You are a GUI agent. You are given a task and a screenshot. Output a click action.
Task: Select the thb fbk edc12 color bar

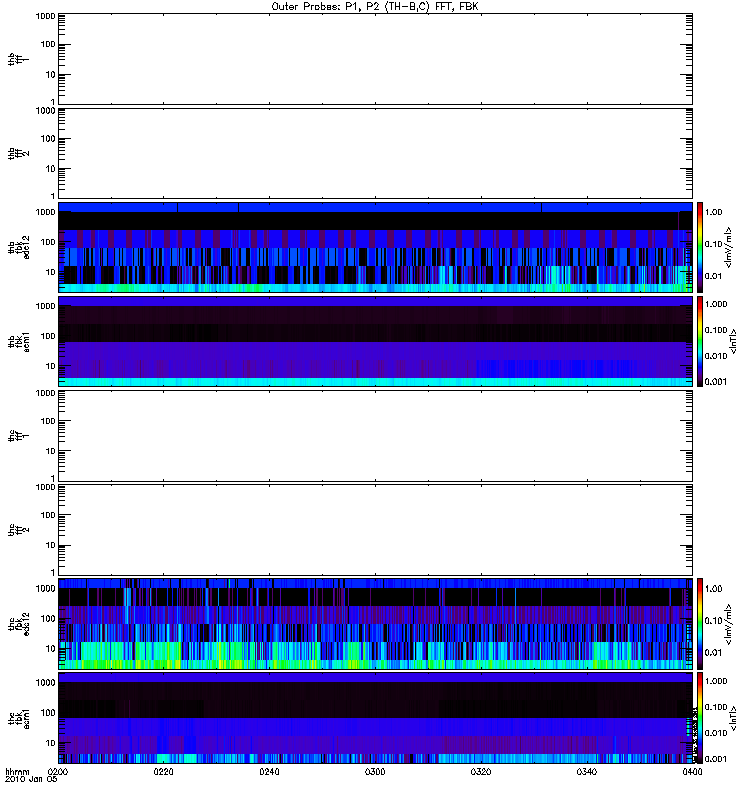tap(700, 247)
